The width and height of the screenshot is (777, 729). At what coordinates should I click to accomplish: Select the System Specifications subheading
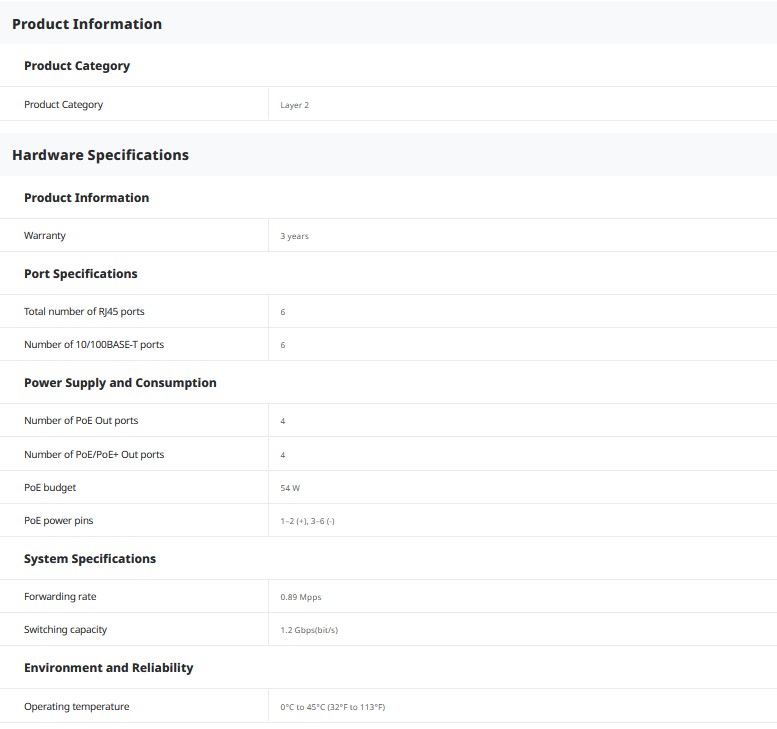(90, 559)
